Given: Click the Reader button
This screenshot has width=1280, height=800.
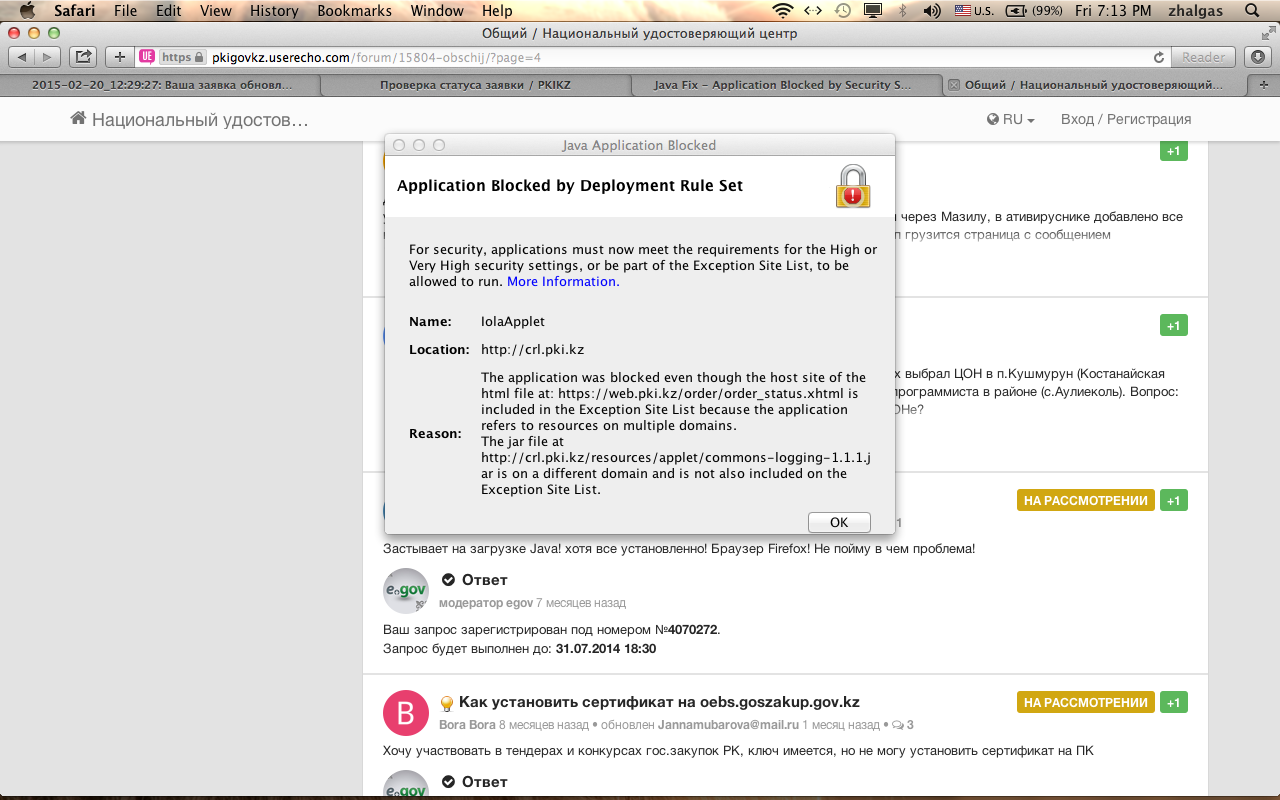Looking at the screenshot, I should coord(1203,57).
